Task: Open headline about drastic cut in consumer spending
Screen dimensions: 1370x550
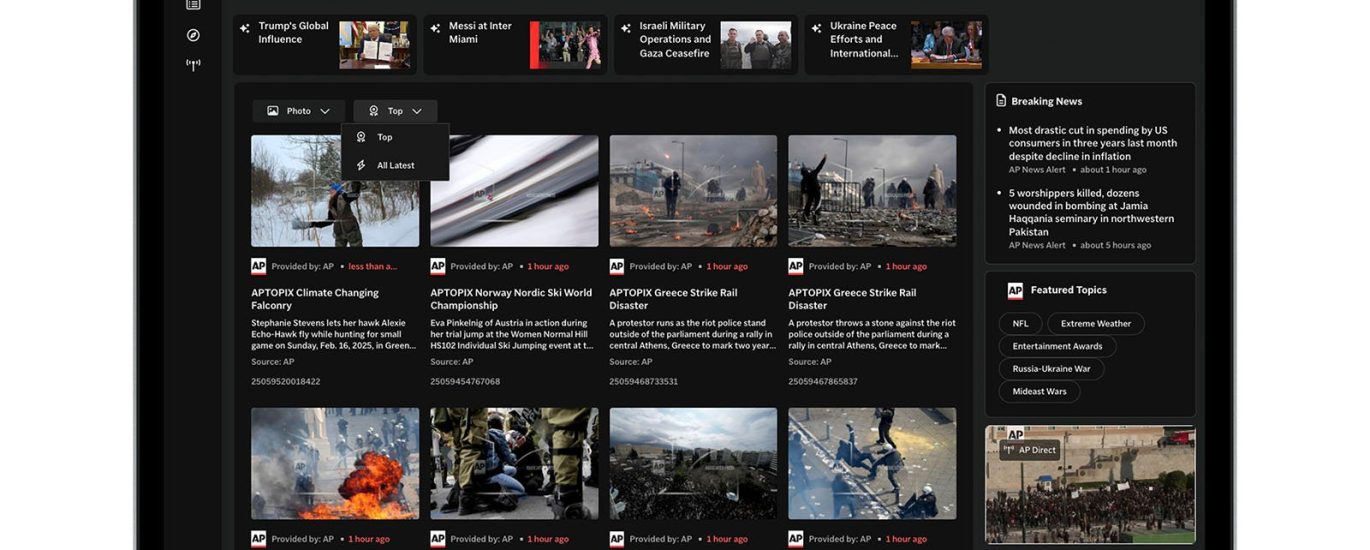Action: [1092, 143]
